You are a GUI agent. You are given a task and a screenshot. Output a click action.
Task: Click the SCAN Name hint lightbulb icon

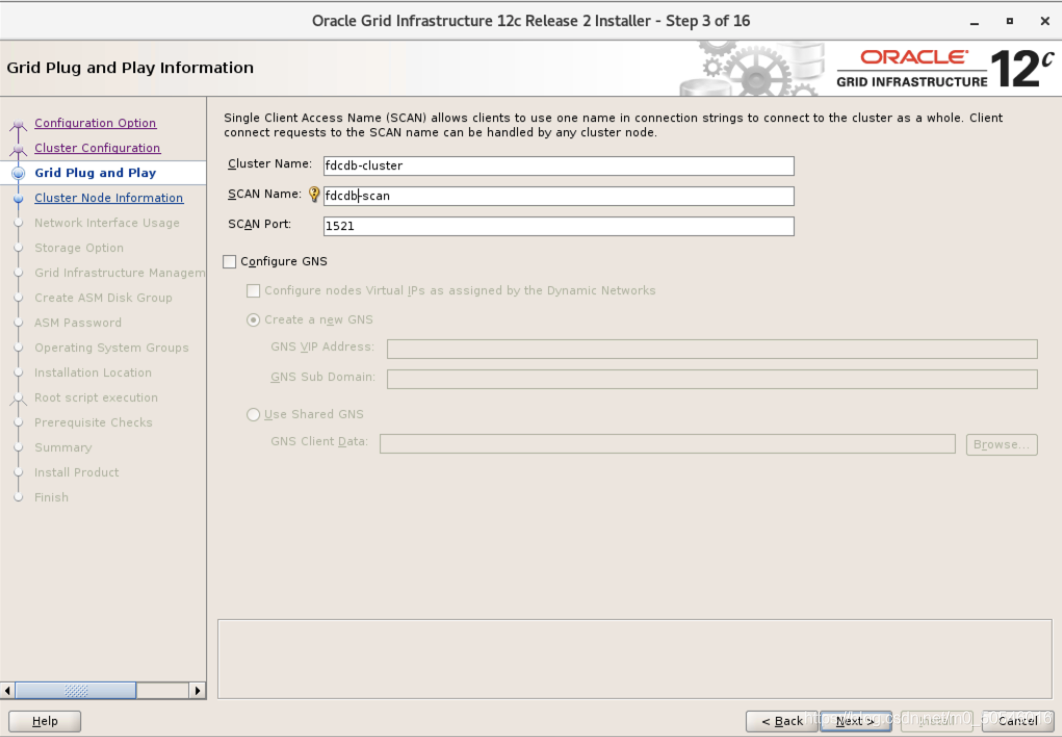pos(314,195)
